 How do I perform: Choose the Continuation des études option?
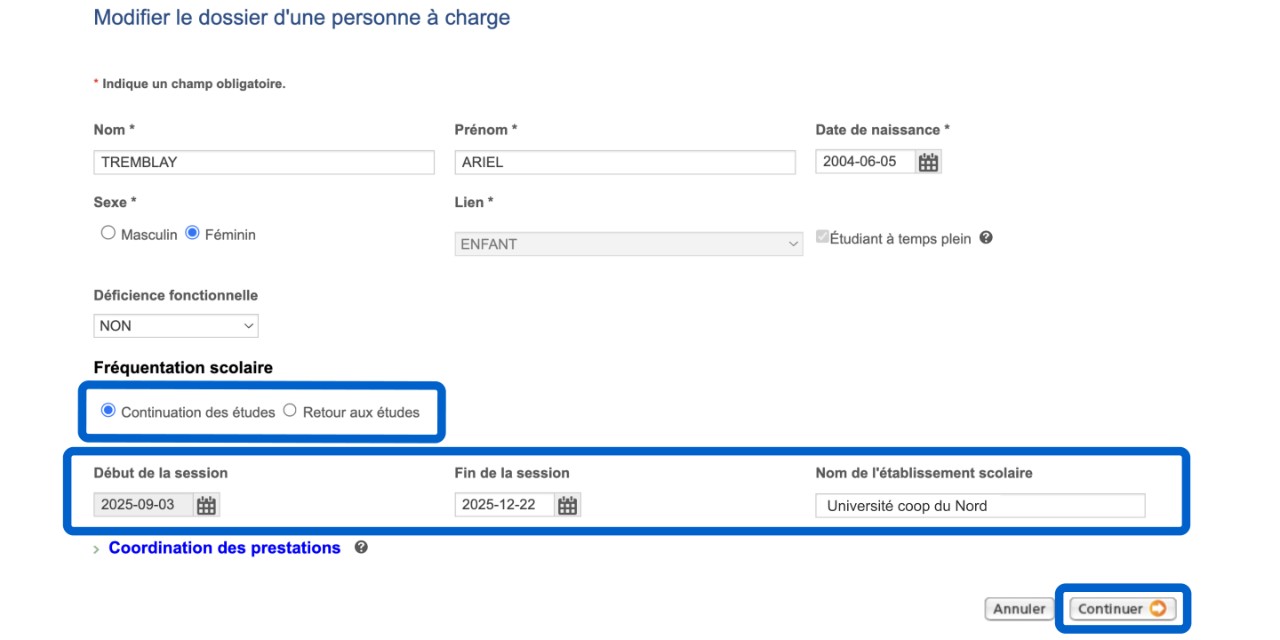tap(108, 410)
